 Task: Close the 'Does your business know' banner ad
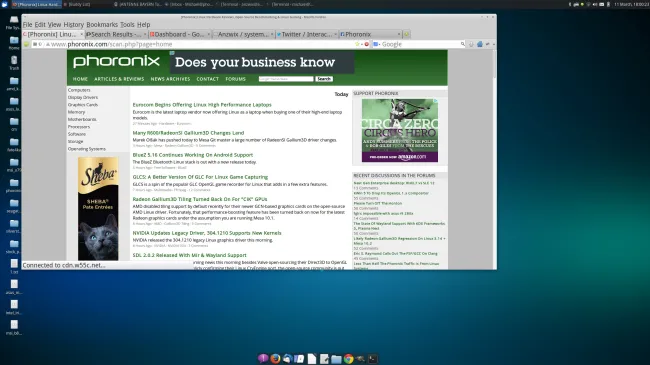172,53
